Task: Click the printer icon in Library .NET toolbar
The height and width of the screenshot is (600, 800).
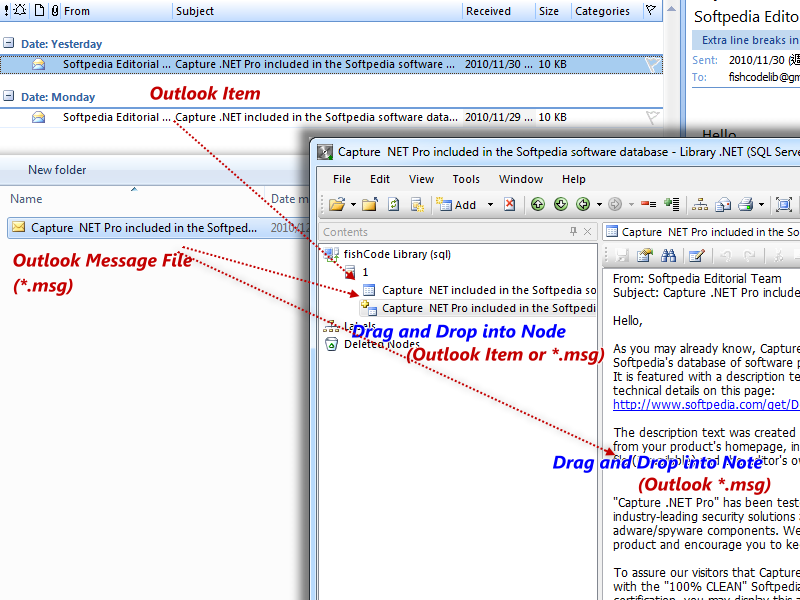Action: (x=746, y=205)
